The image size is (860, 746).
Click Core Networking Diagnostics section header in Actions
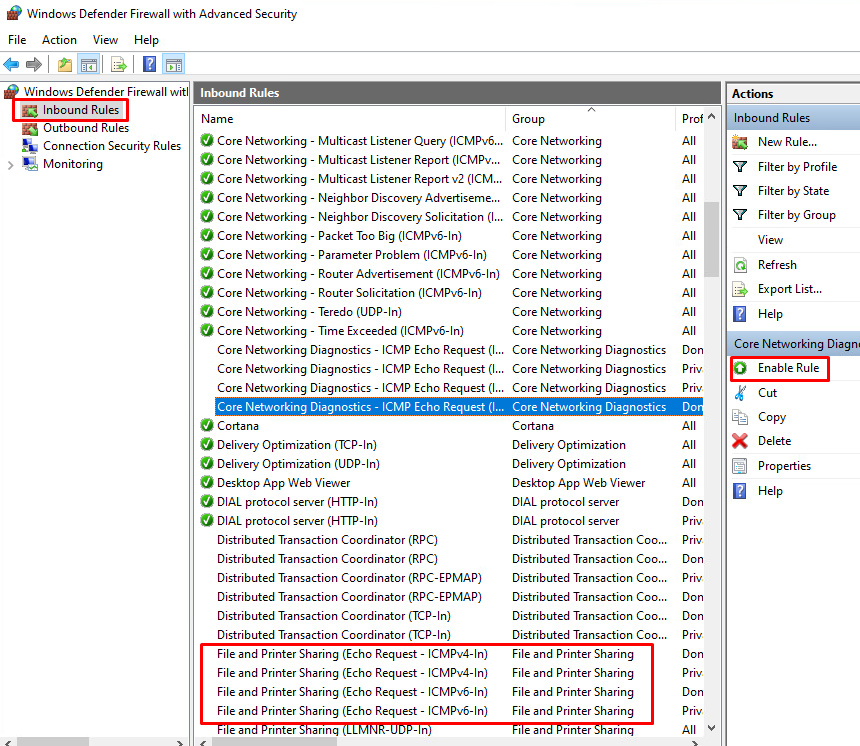pyautogui.click(x=793, y=344)
